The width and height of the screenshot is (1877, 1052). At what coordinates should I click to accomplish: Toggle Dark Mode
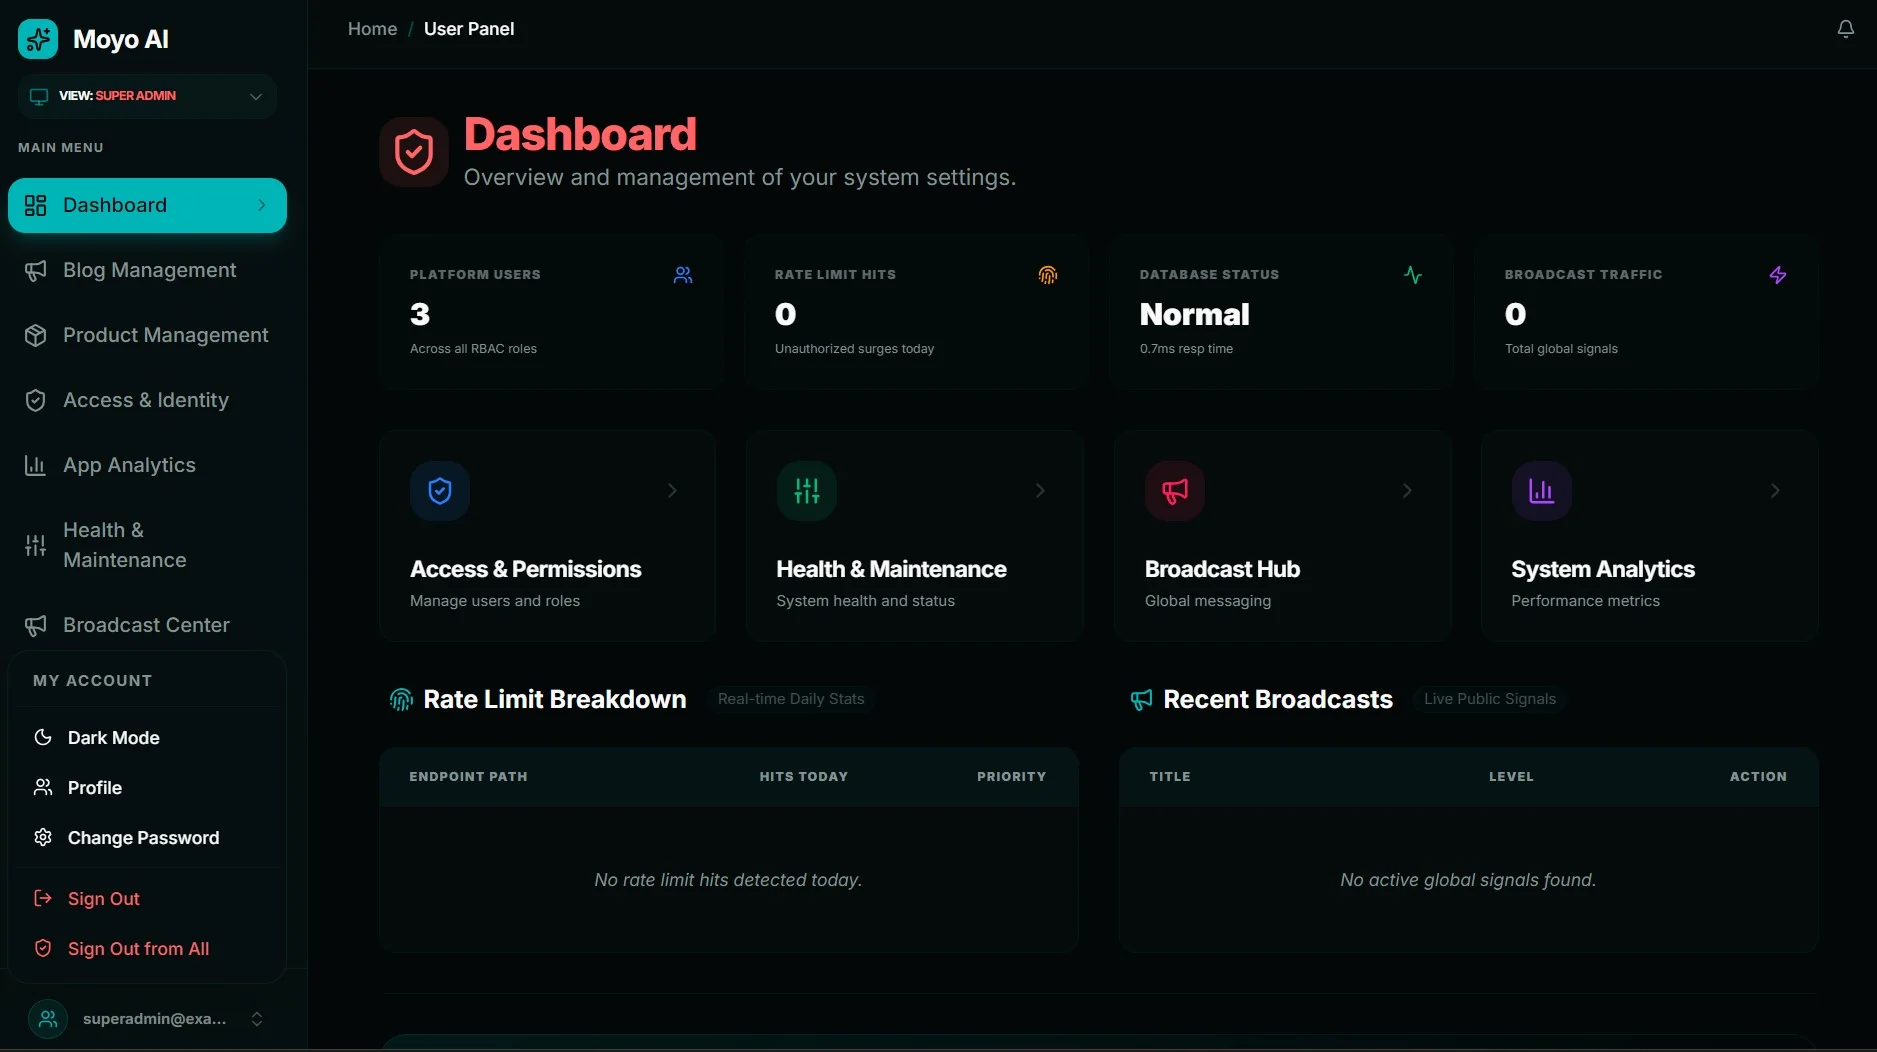pos(113,738)
